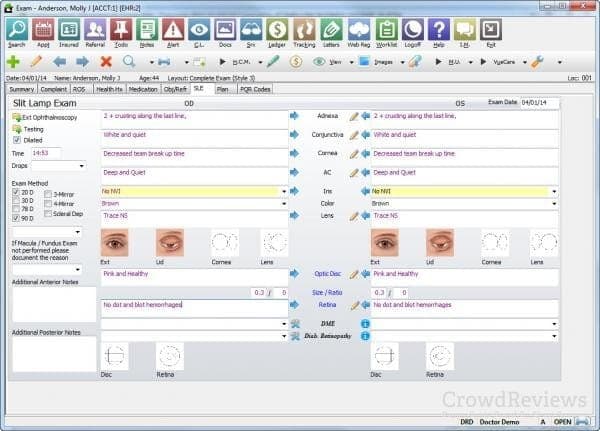Click the green plus add icon

13,62
